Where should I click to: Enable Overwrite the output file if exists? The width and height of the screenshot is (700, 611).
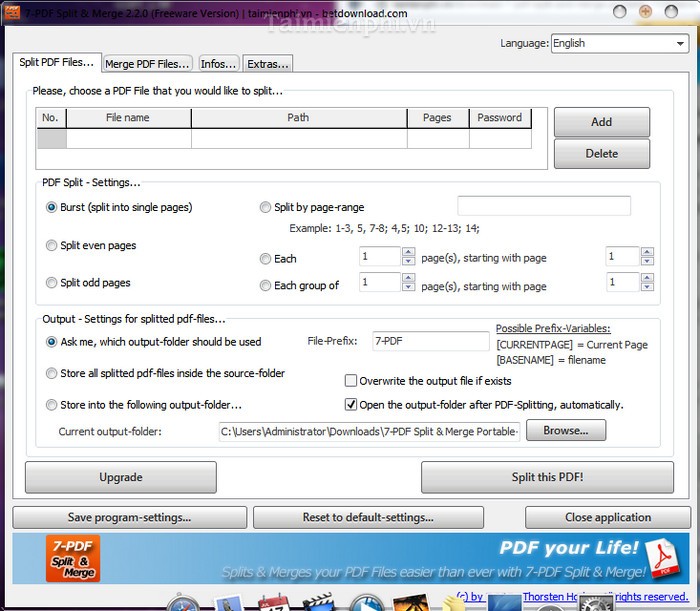point(351,381)
